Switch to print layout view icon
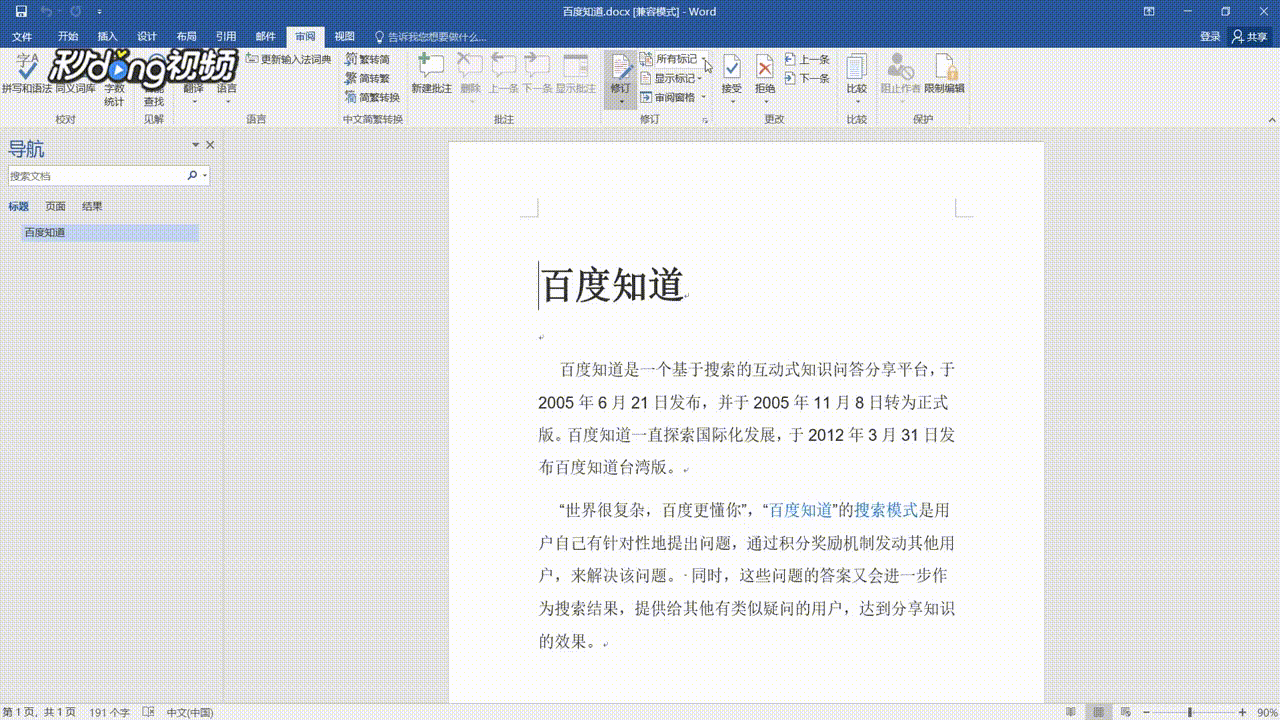 point(1098,712)
